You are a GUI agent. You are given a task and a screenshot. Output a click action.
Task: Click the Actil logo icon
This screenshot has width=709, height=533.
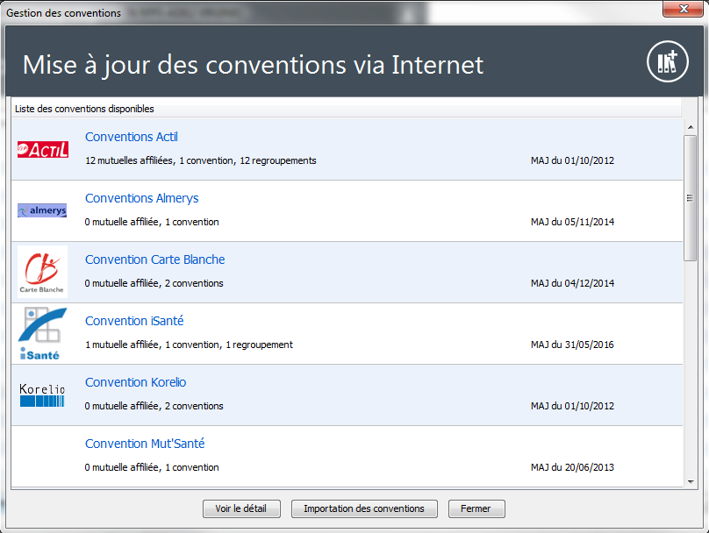pos(43,150)
